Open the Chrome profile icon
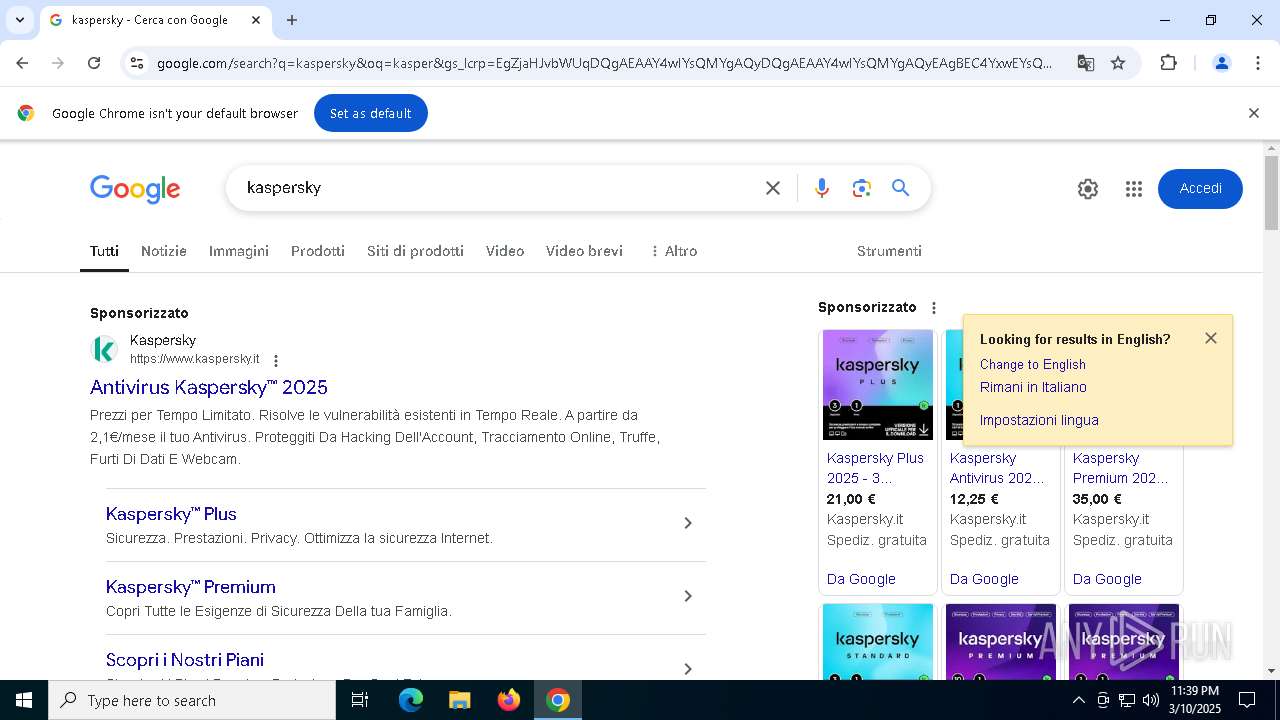 1221,63
